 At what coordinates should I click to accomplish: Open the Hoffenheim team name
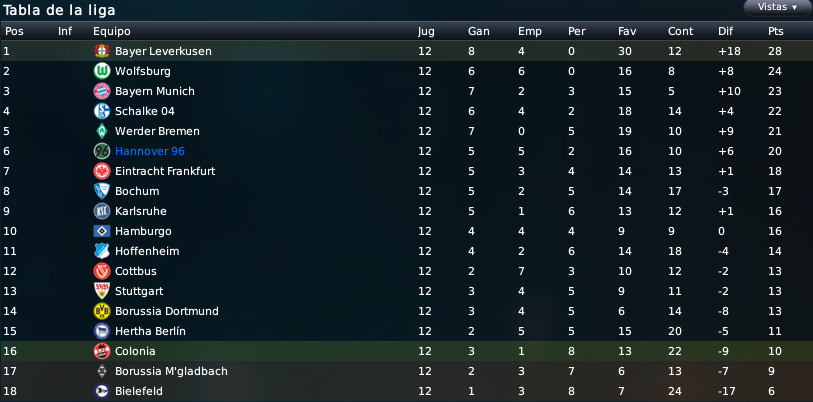click(147, 251)
